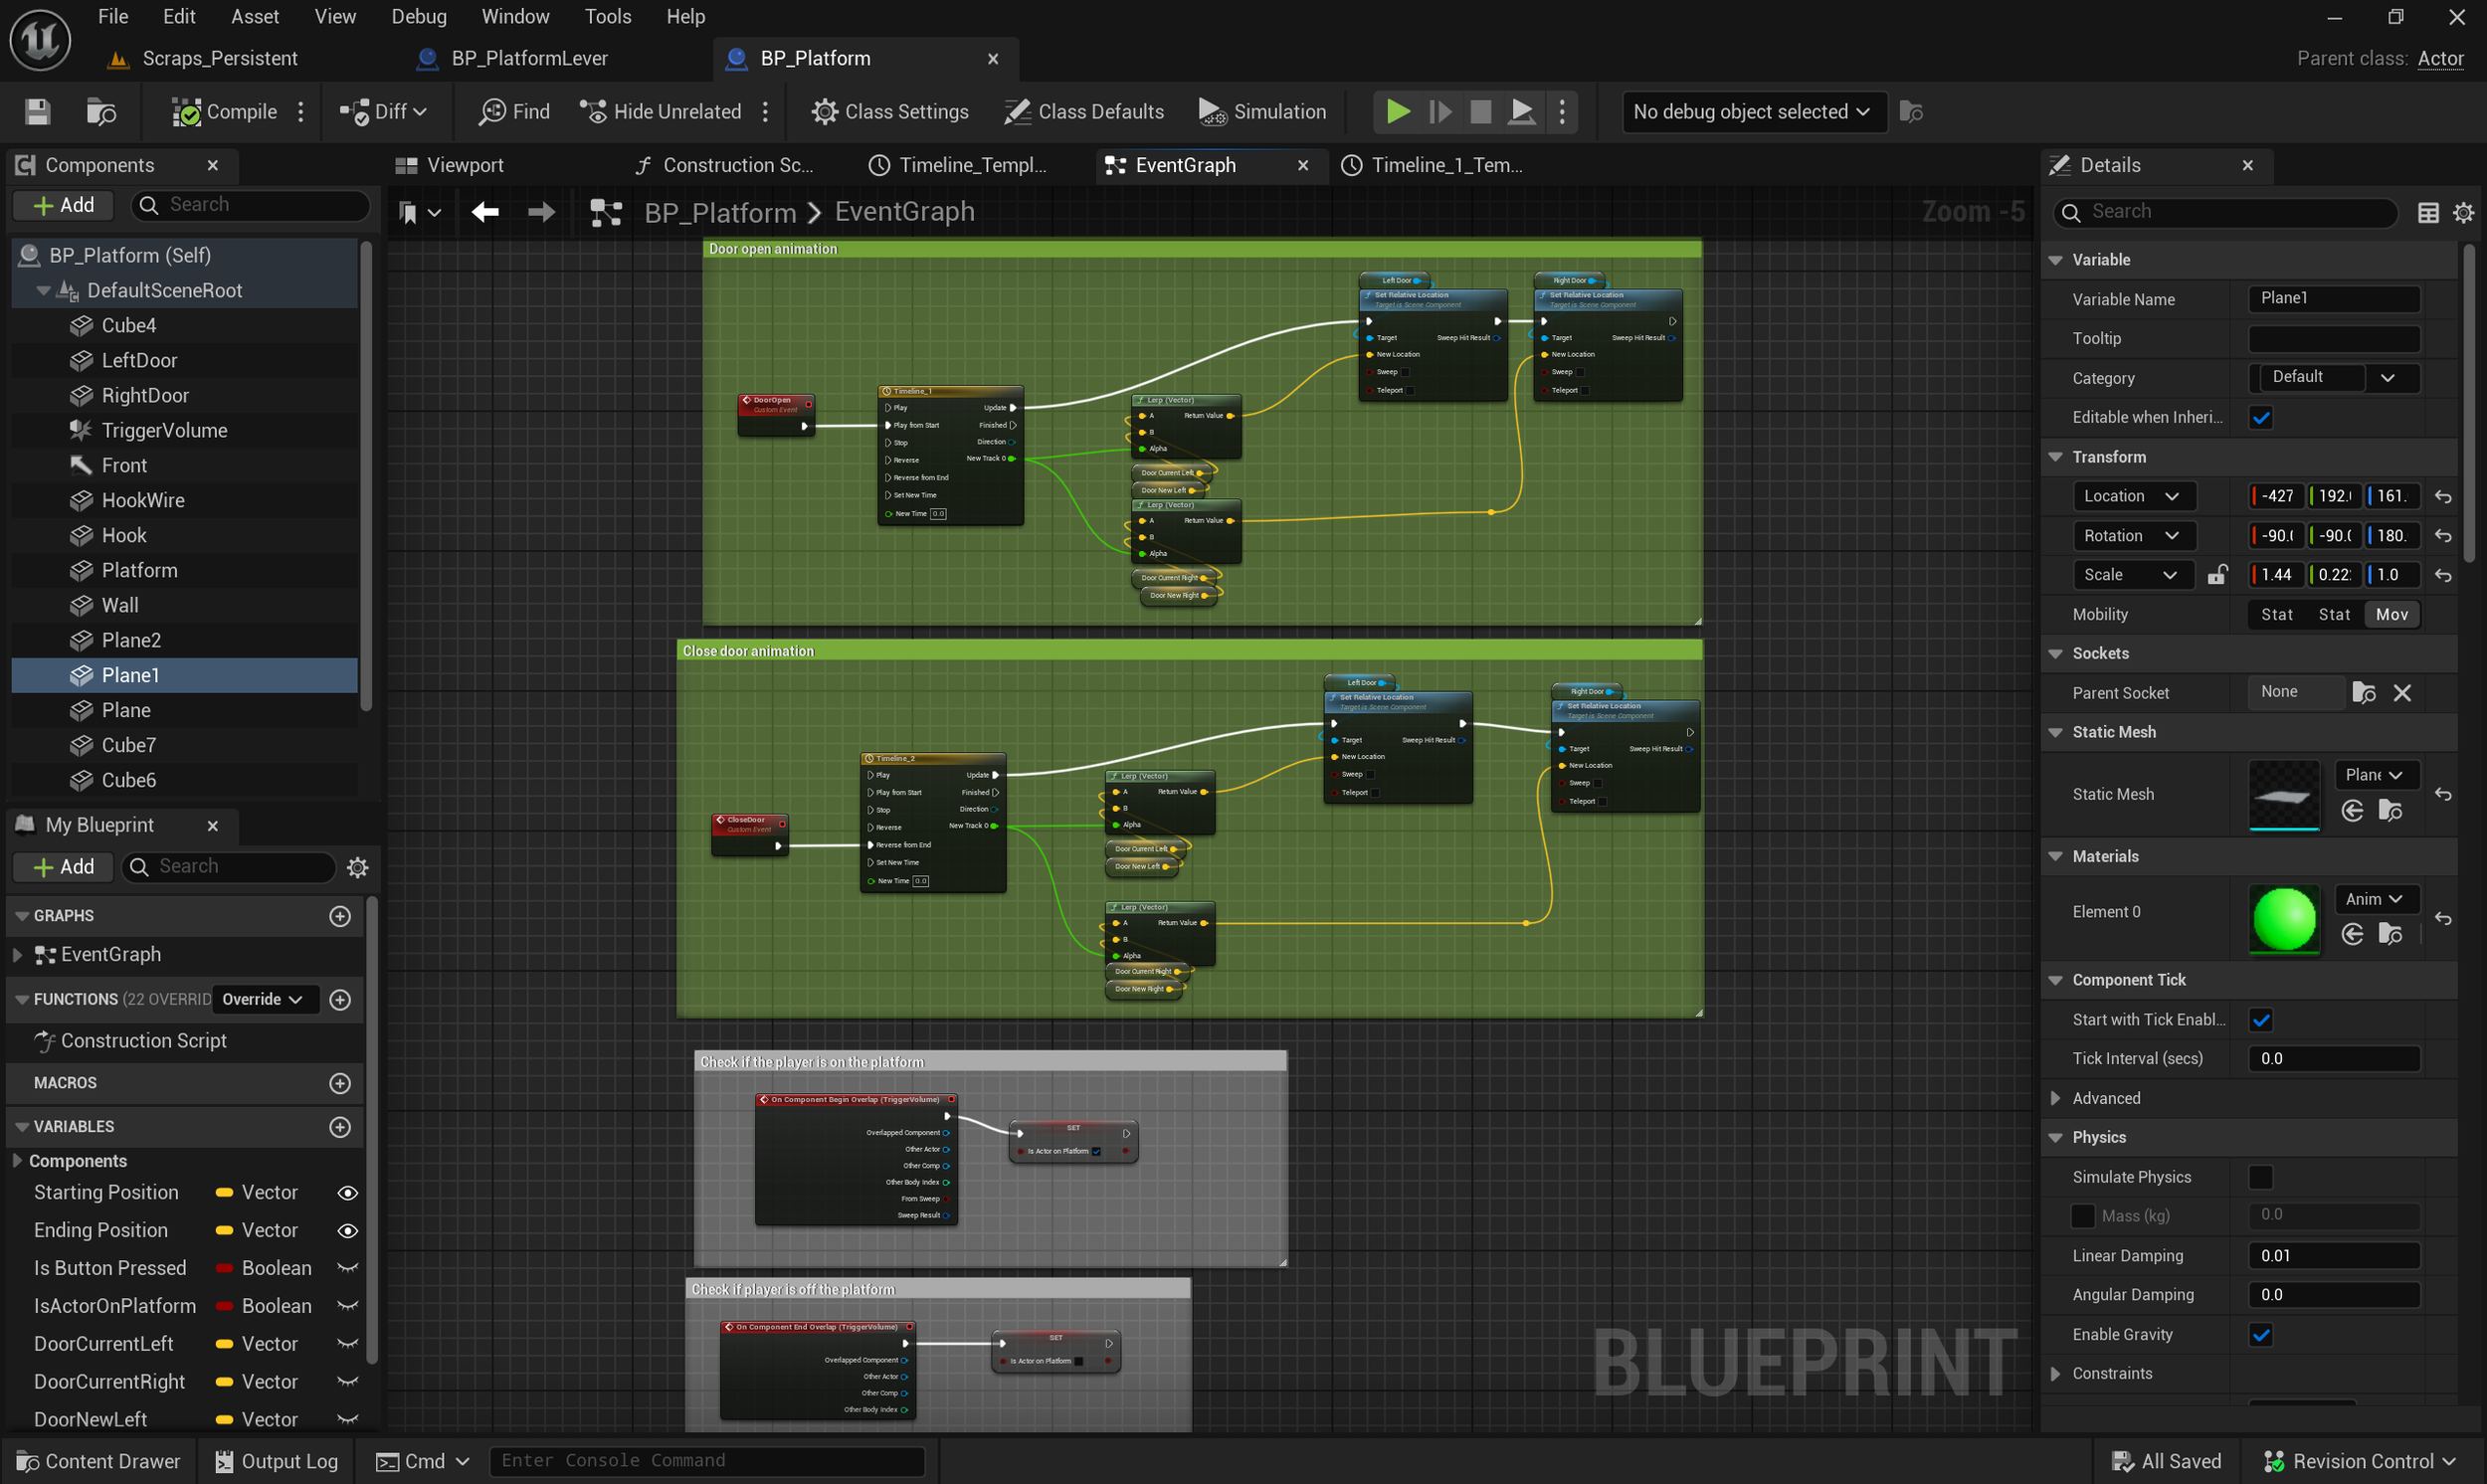Open the Diff dropdown
Image resolution: width=2487 pixels, height=1484 pixels.
(384, 112)
